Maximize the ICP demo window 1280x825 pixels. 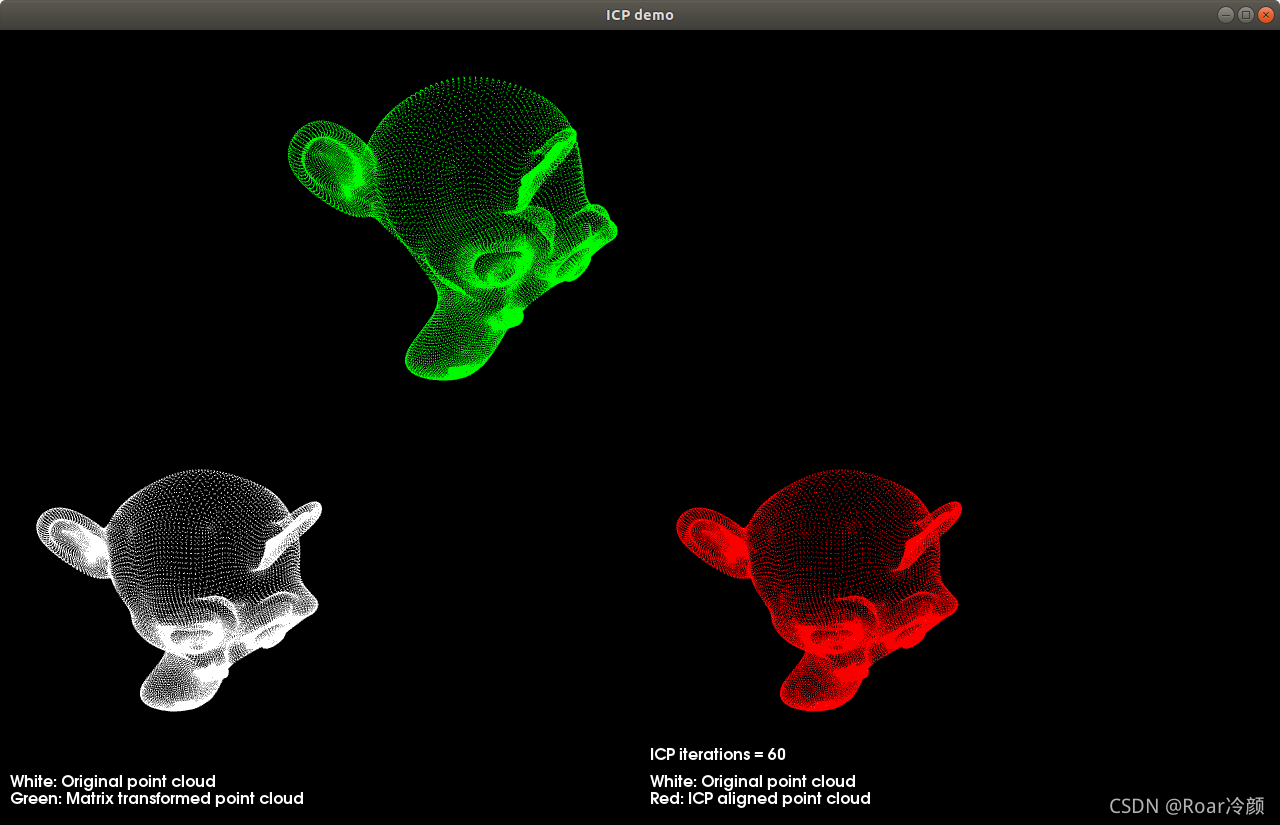click(x=1245, y=14)
